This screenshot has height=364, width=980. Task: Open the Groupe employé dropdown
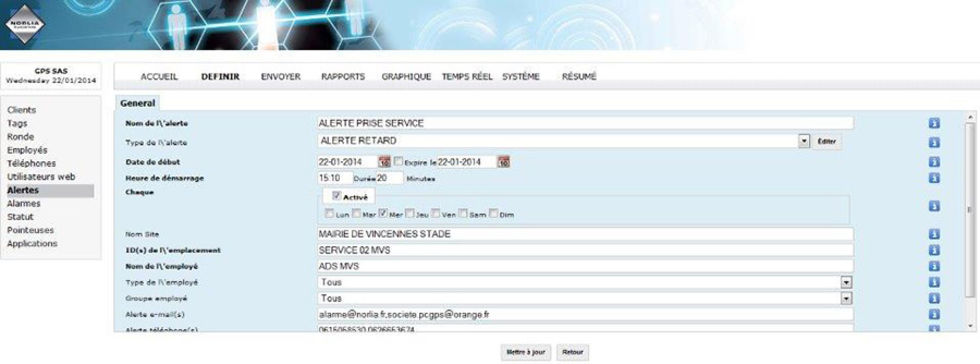(846, 299)
